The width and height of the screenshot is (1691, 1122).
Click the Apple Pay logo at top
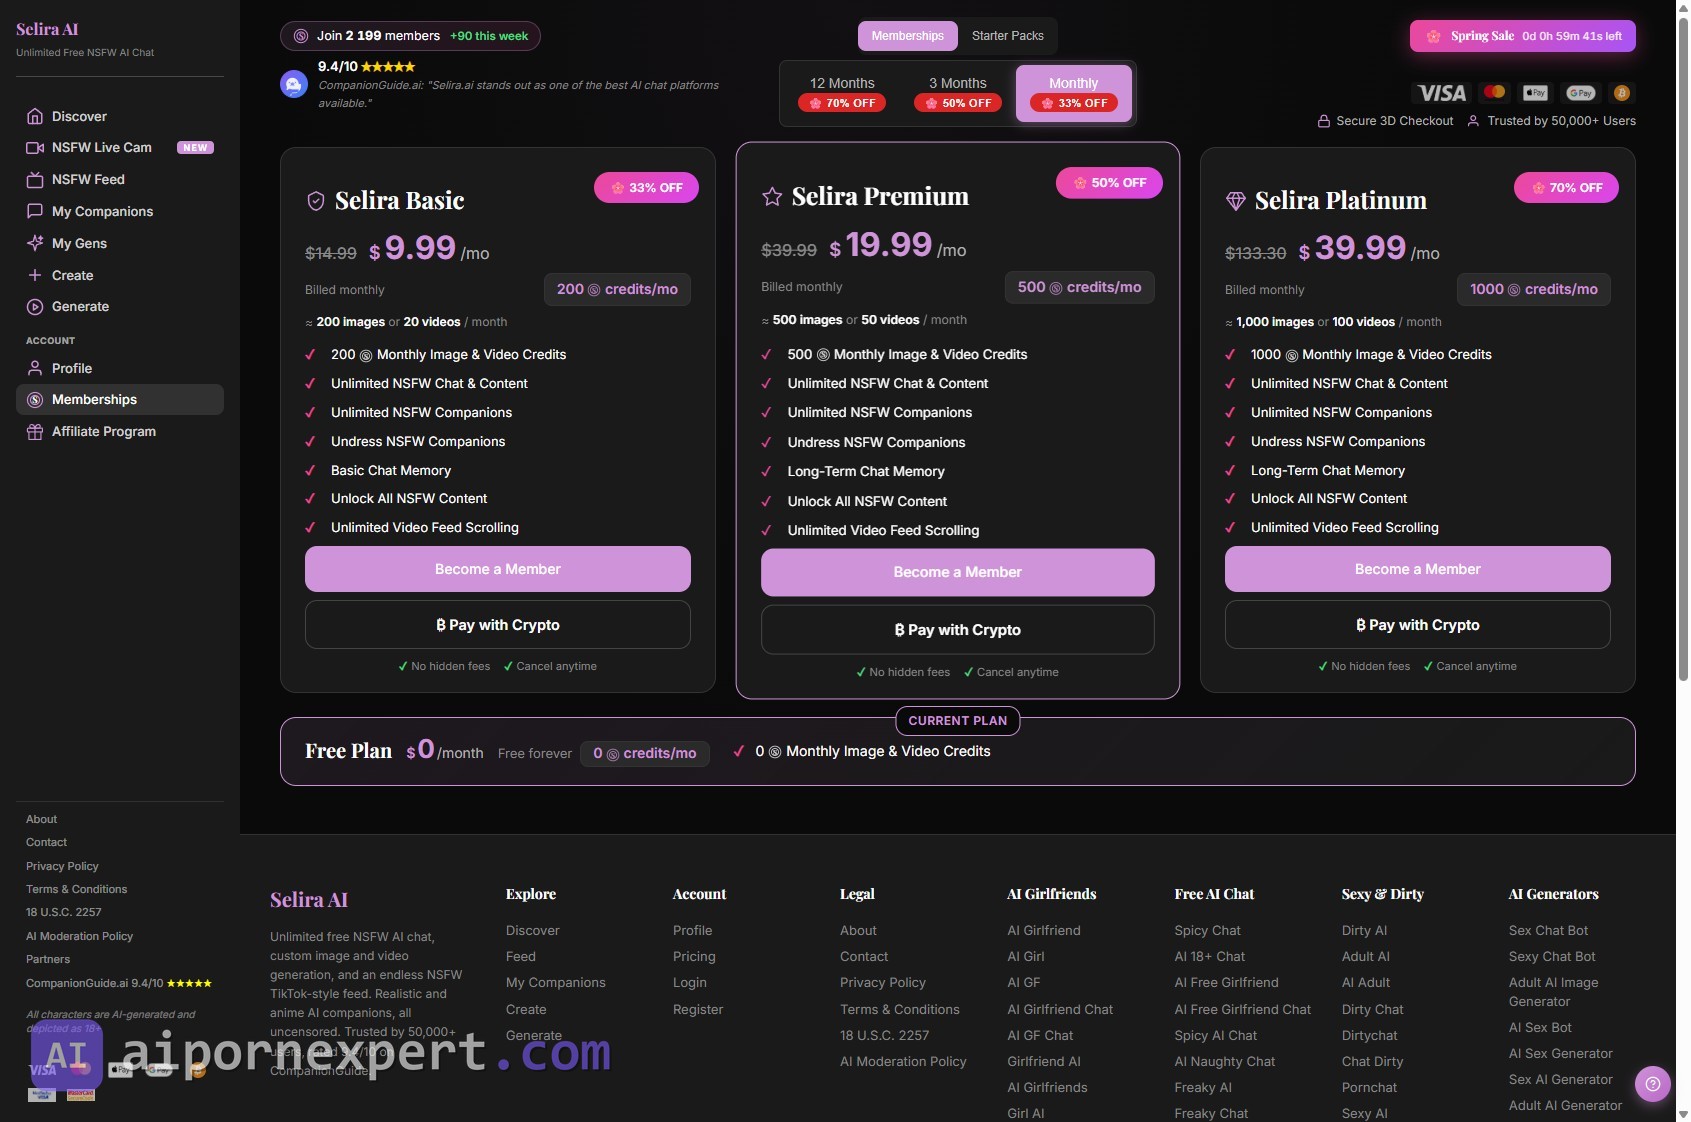(x=1535, y=93)
